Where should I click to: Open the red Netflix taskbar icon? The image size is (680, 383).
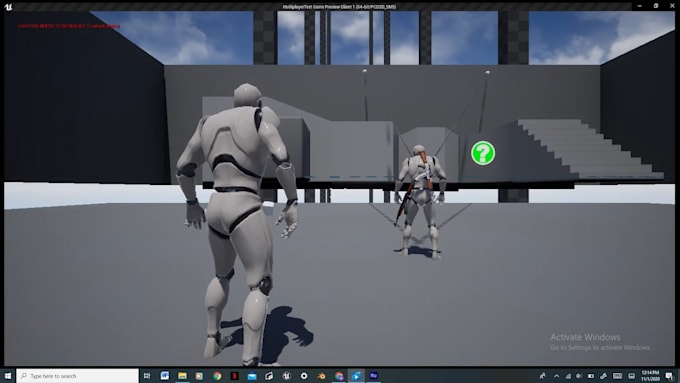pos(235,376)
